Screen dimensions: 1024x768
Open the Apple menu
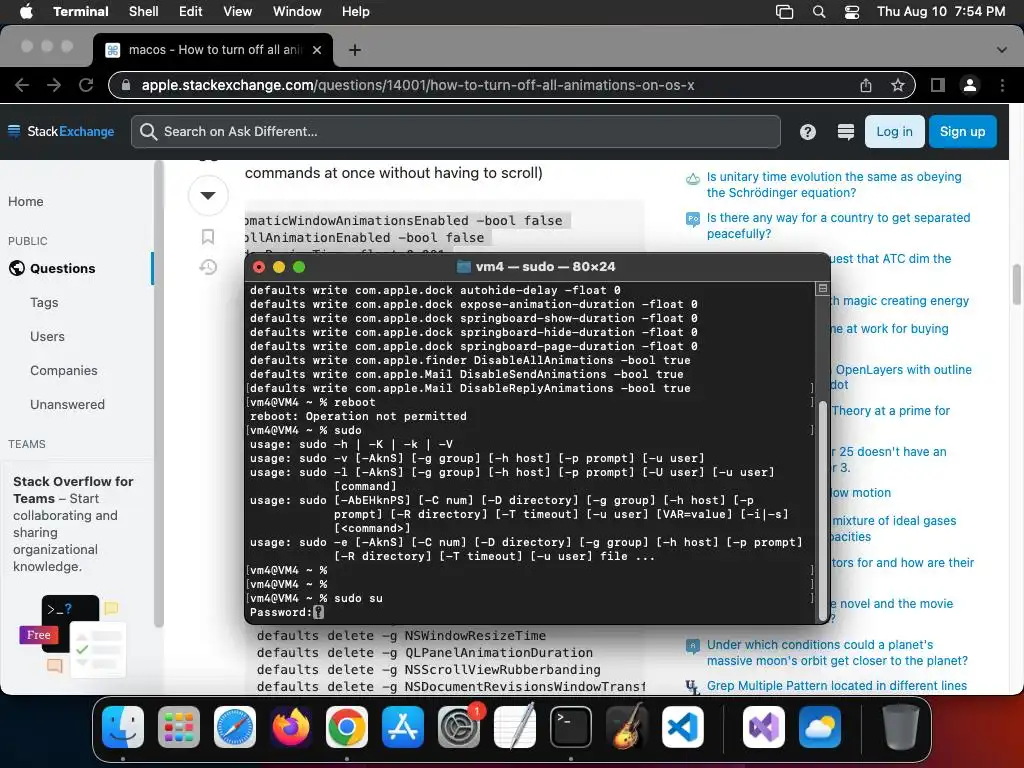coord(26,11)
